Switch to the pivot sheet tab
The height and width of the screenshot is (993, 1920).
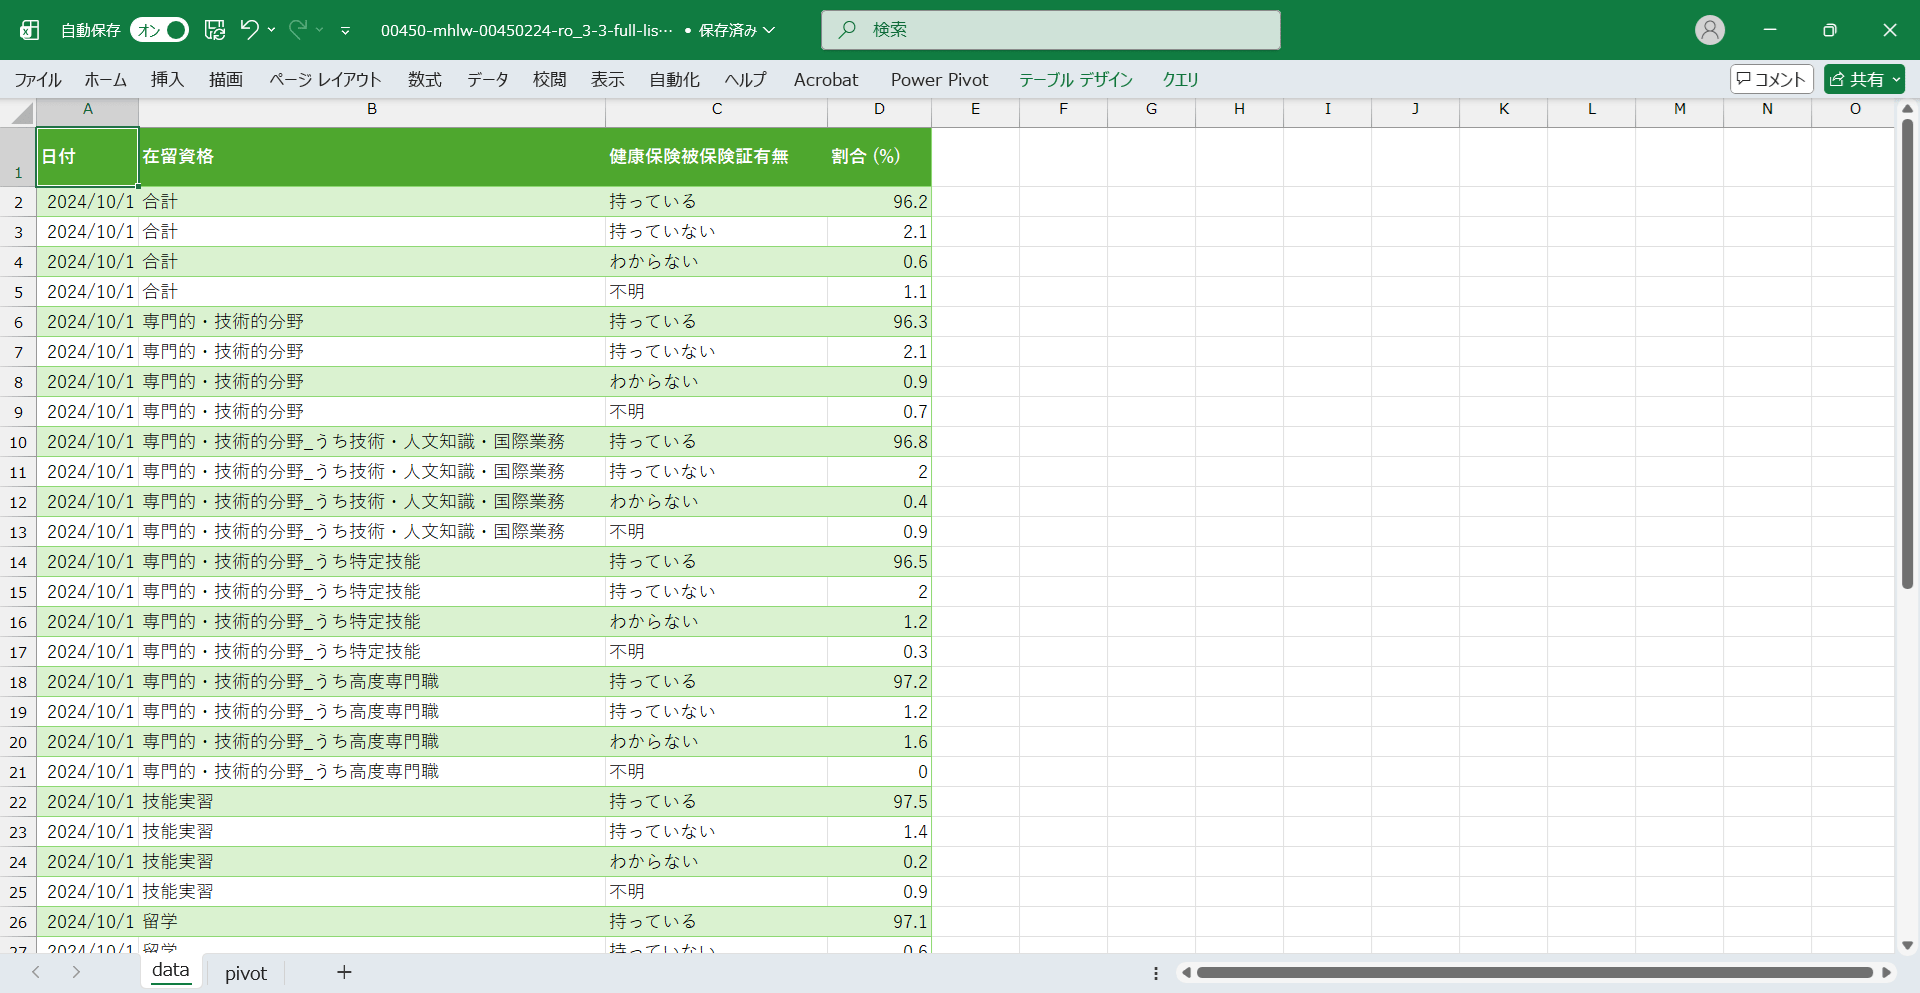click(245, 973)
